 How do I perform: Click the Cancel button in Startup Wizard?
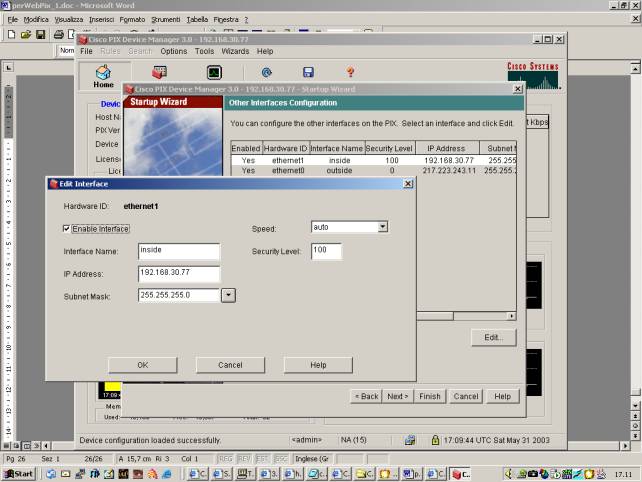pos(466,396)
